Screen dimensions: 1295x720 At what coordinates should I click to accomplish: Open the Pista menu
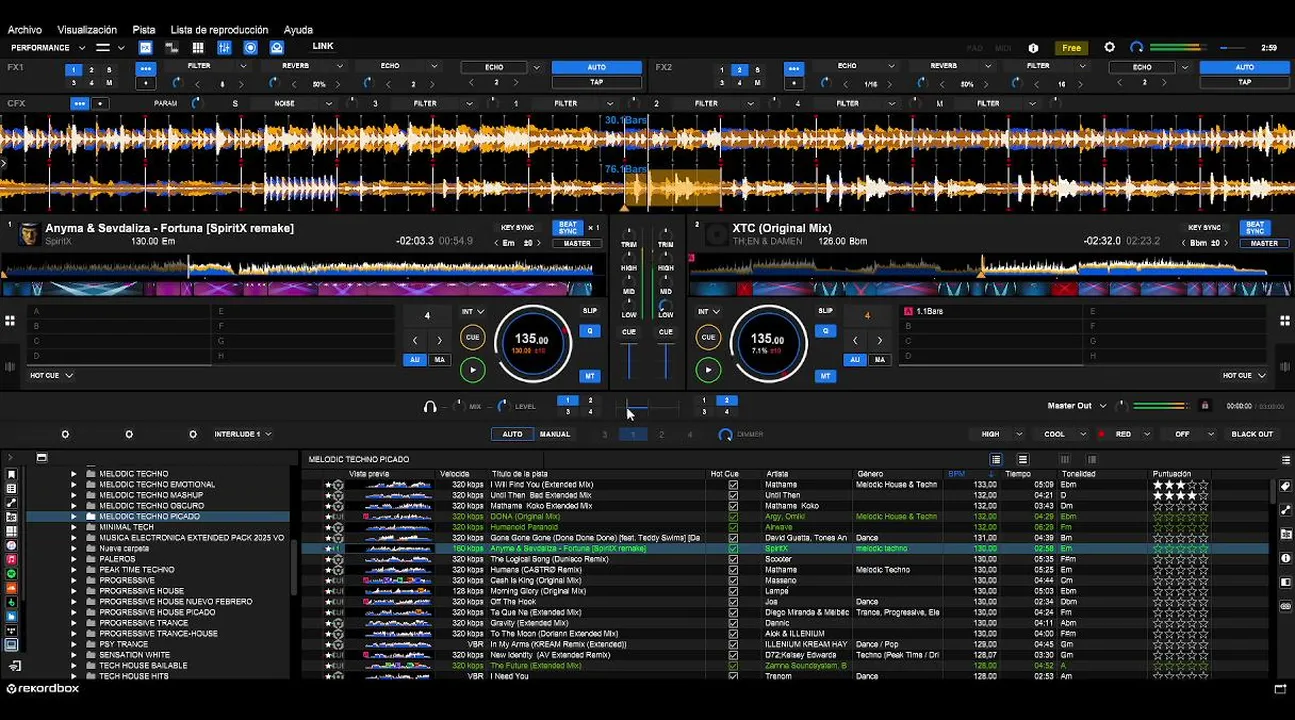144,30
